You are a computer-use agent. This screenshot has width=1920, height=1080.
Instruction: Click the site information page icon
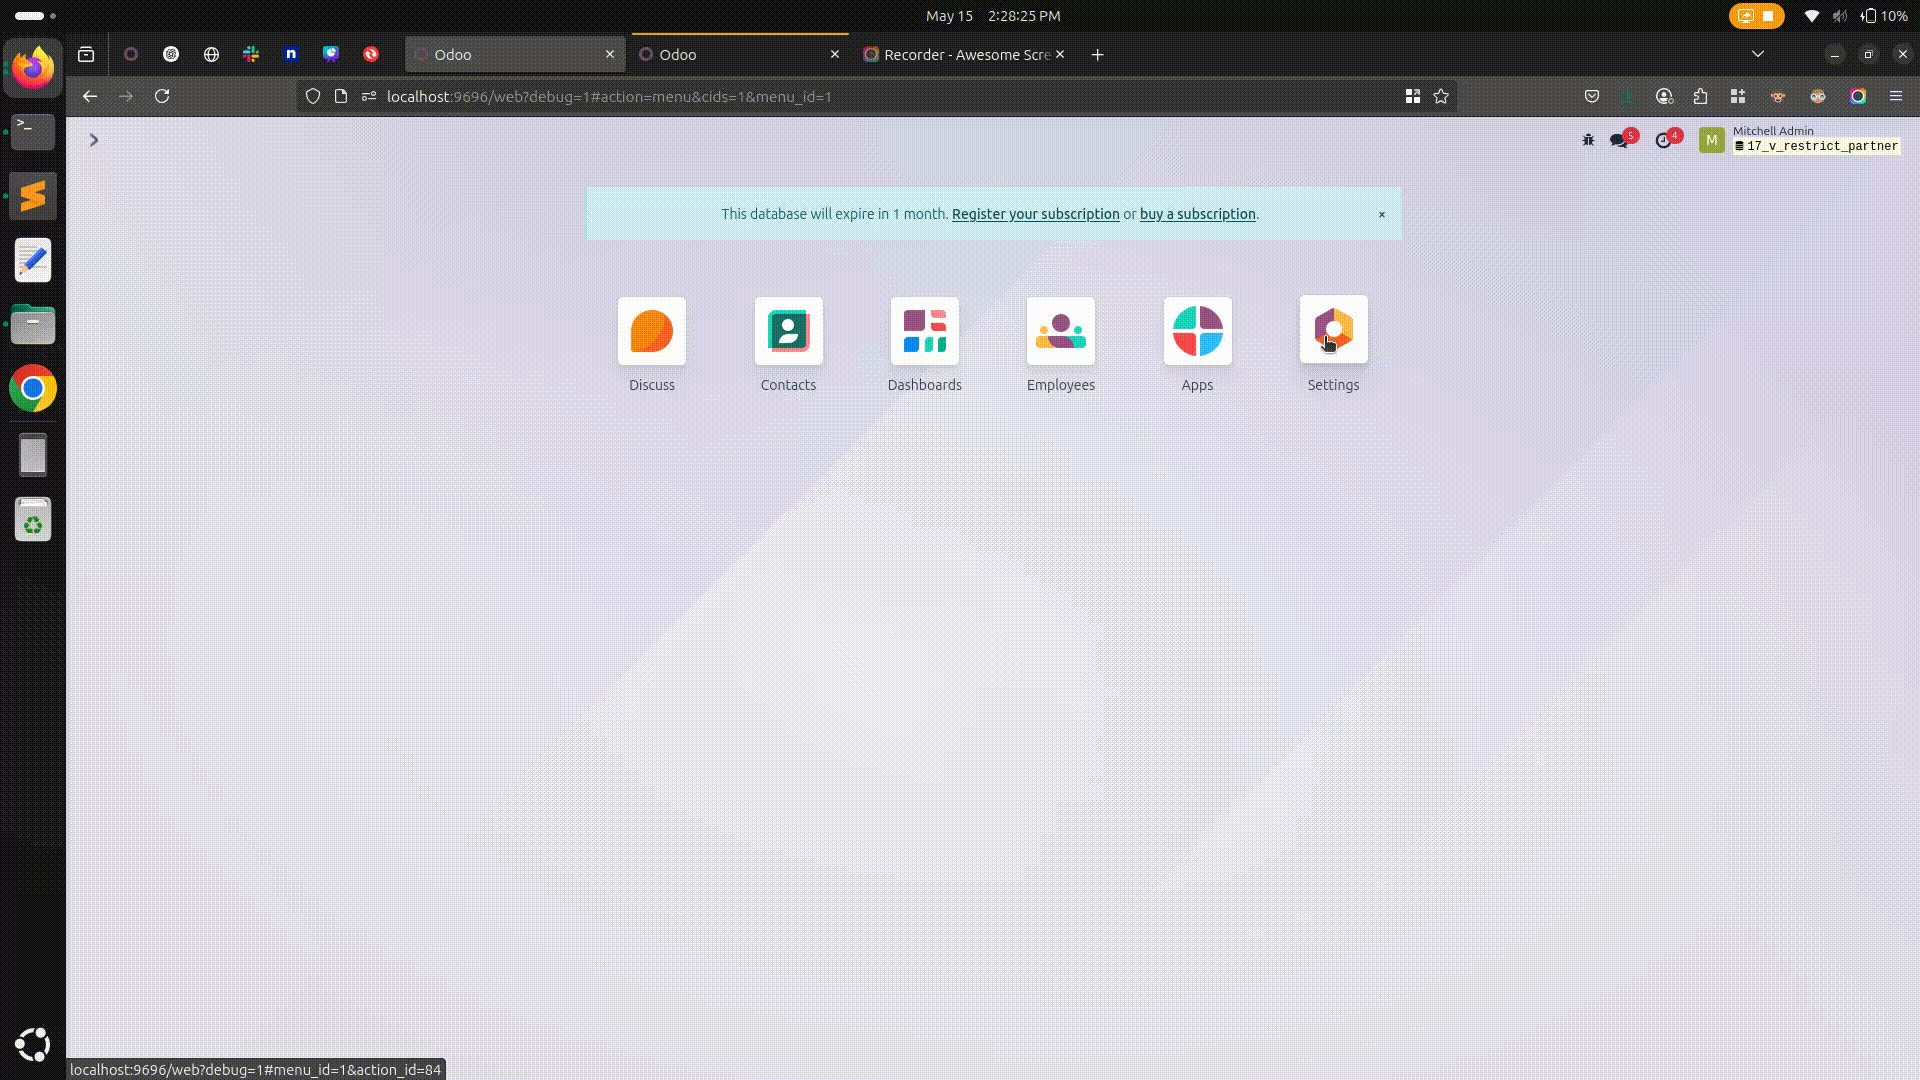pos(341,96)
